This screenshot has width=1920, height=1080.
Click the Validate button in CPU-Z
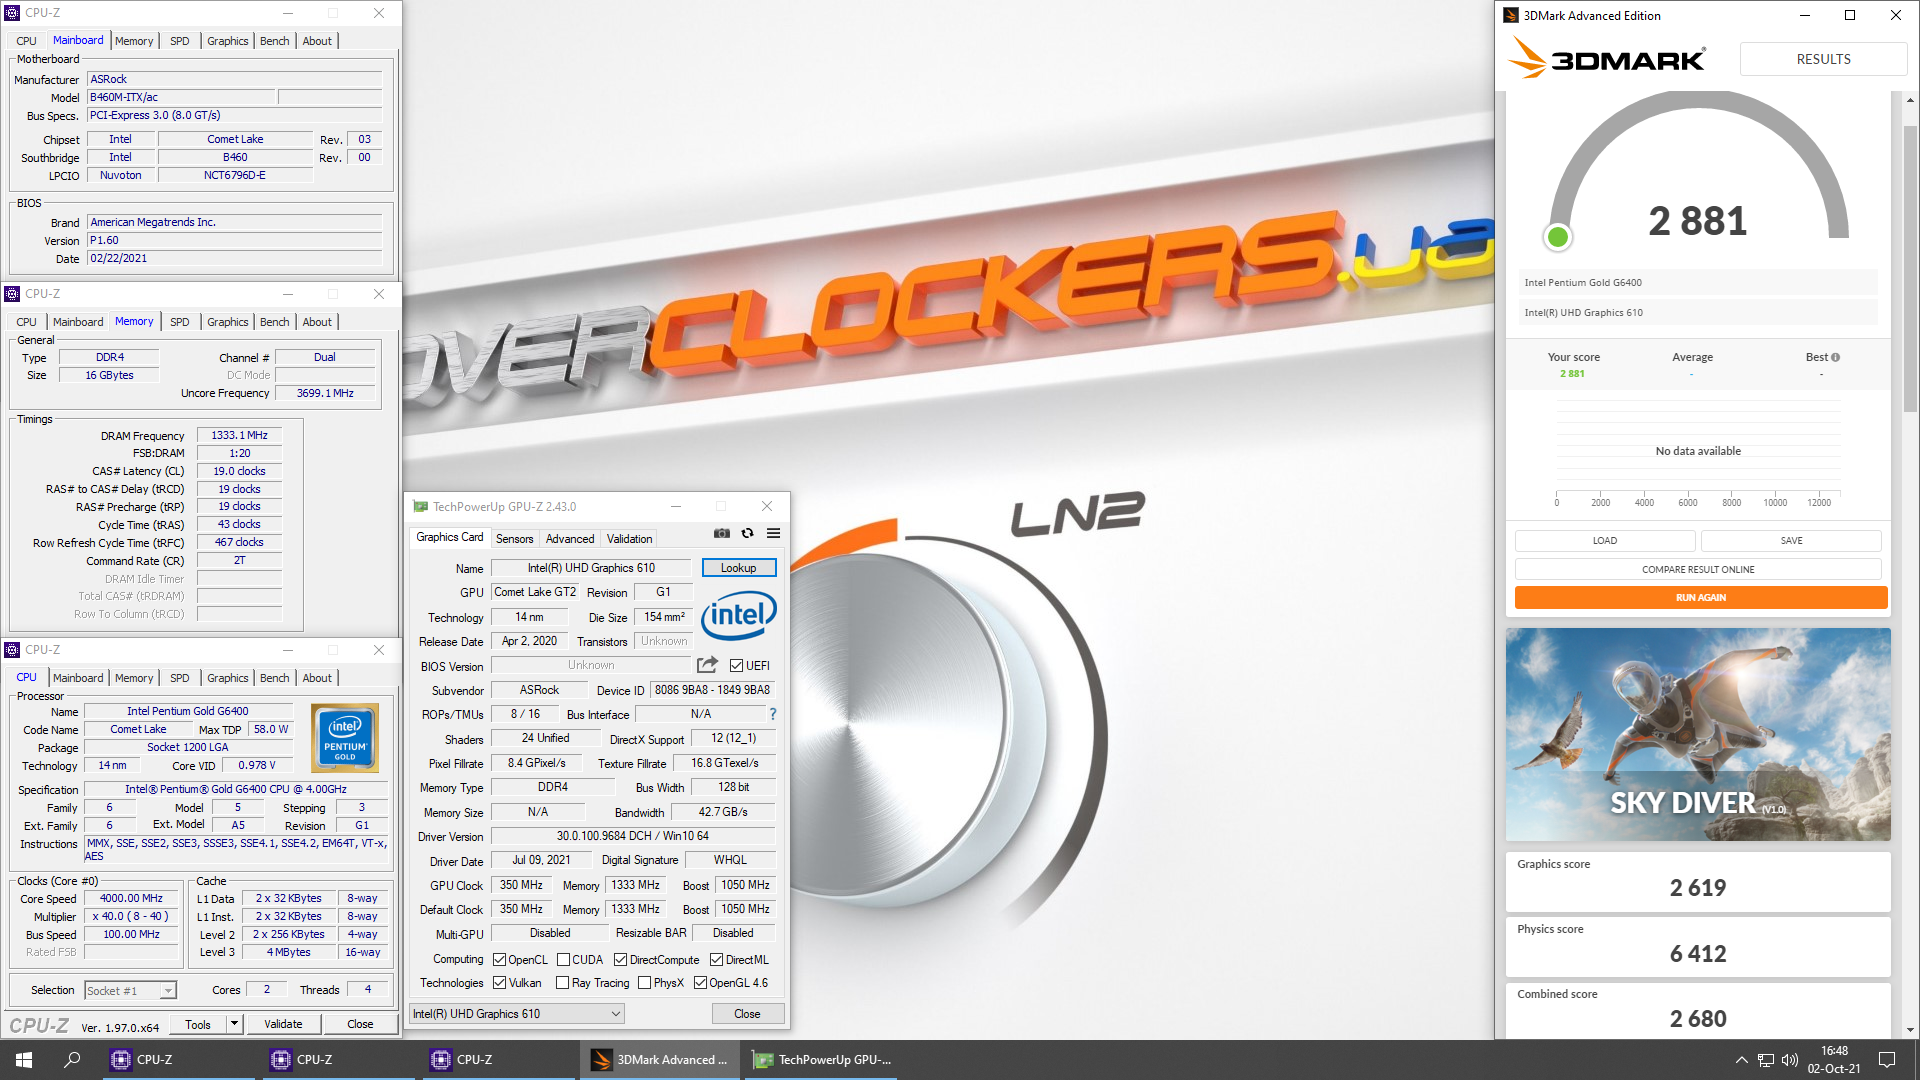pyautogui.click(x=283, y=1024)
